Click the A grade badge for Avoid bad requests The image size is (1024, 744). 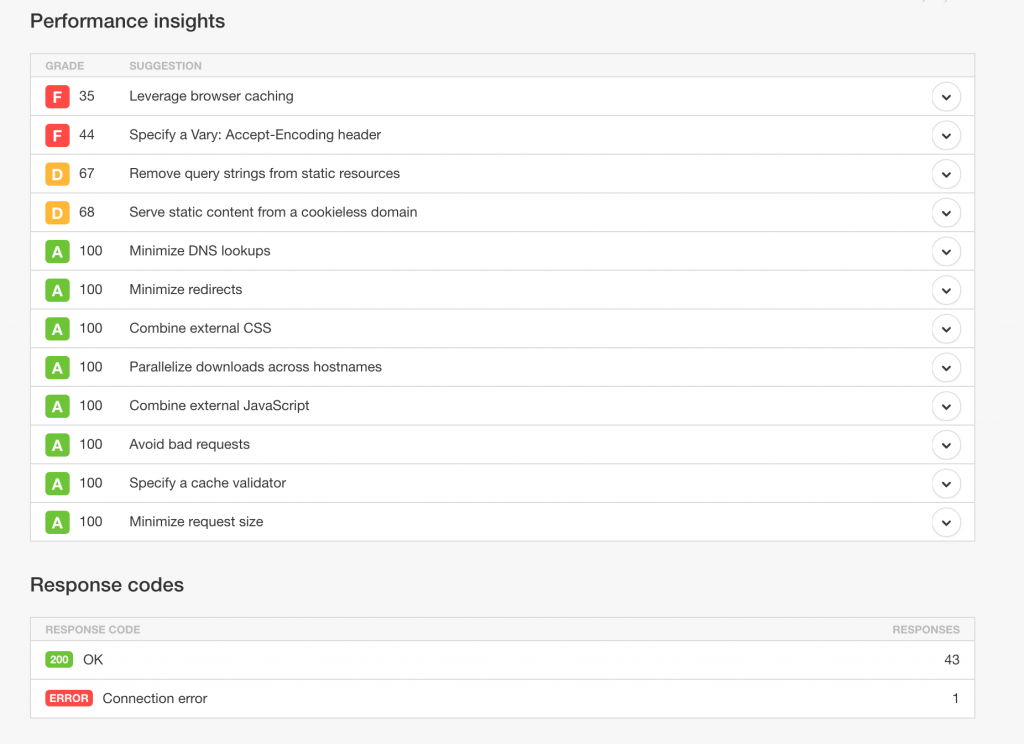[x=57, y=445]
